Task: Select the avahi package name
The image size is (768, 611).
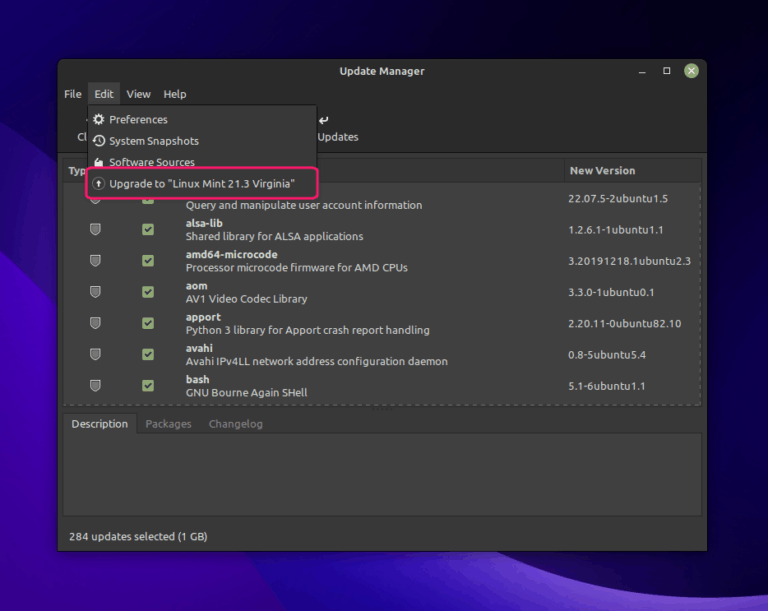Action: [x=199, y=348]
